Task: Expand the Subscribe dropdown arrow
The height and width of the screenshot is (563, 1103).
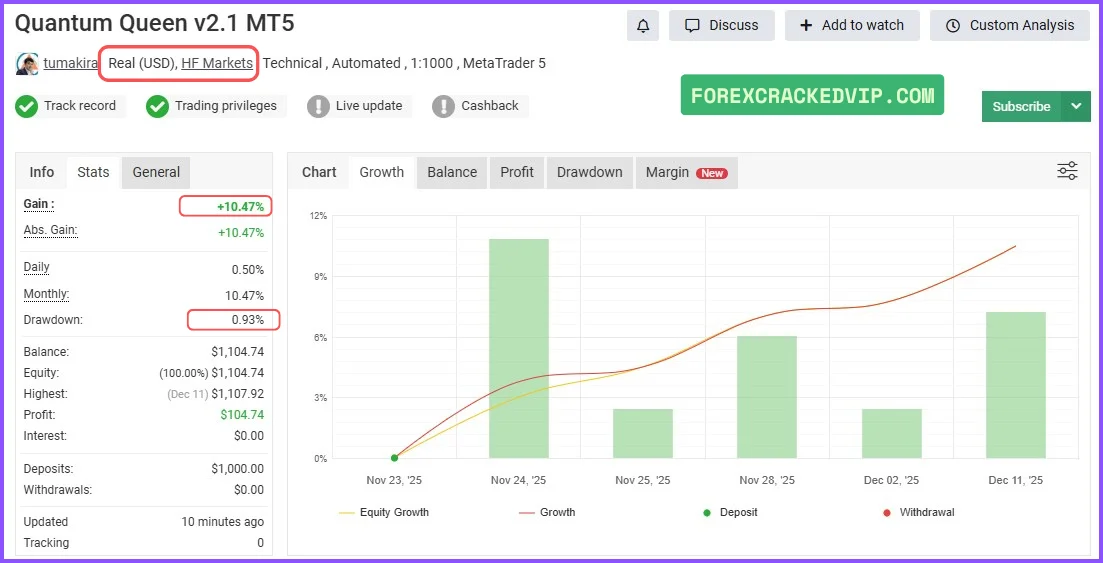Action: (1076, 106)
